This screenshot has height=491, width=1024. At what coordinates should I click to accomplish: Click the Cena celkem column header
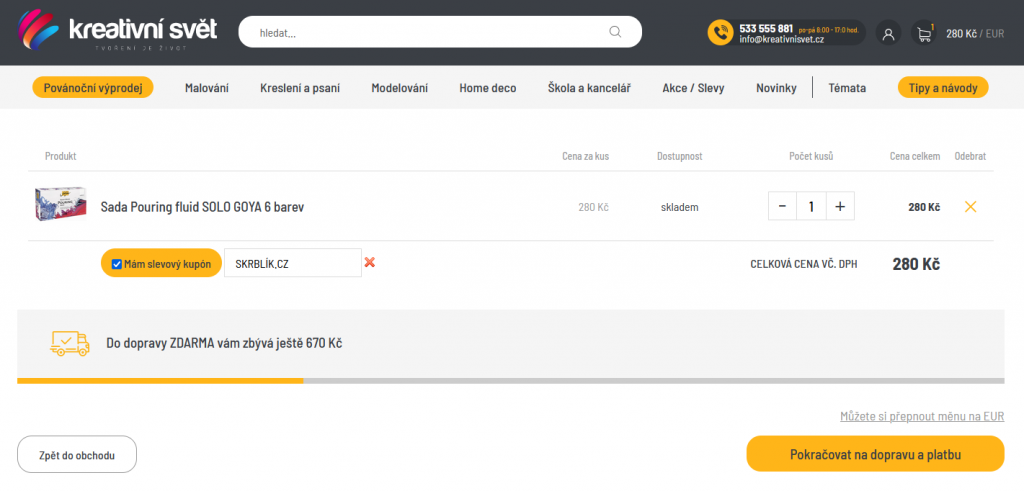(x=915, y=156)
